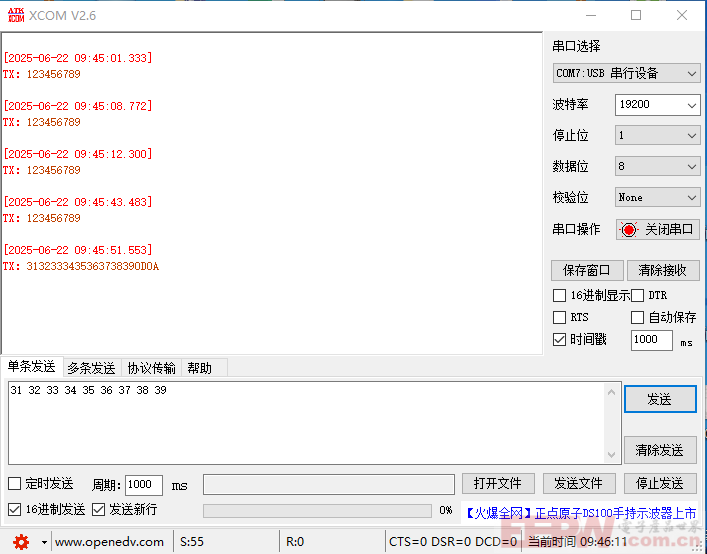707x554 pixels.
Task: Open the 波特率 baud rate 19200 dropdown
Action: coord(657,105)
